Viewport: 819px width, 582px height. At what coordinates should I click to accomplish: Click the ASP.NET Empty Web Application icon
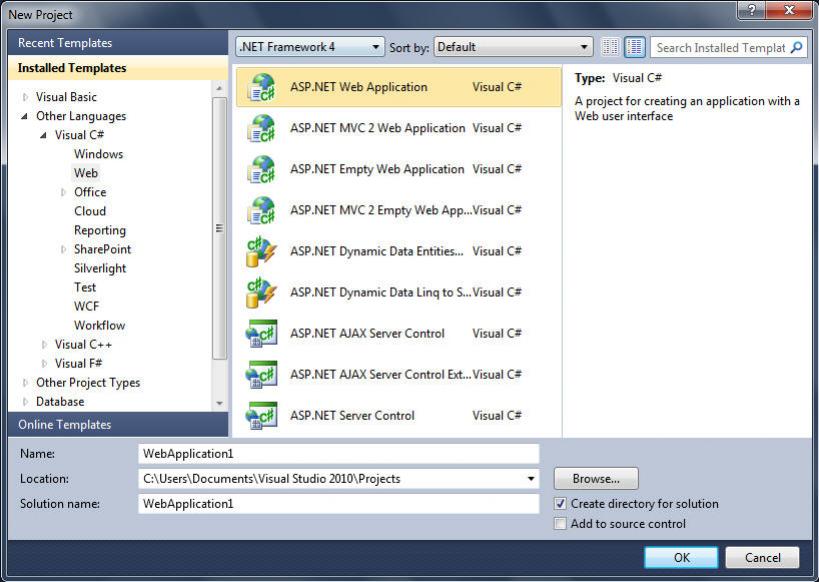click(261, 169)
